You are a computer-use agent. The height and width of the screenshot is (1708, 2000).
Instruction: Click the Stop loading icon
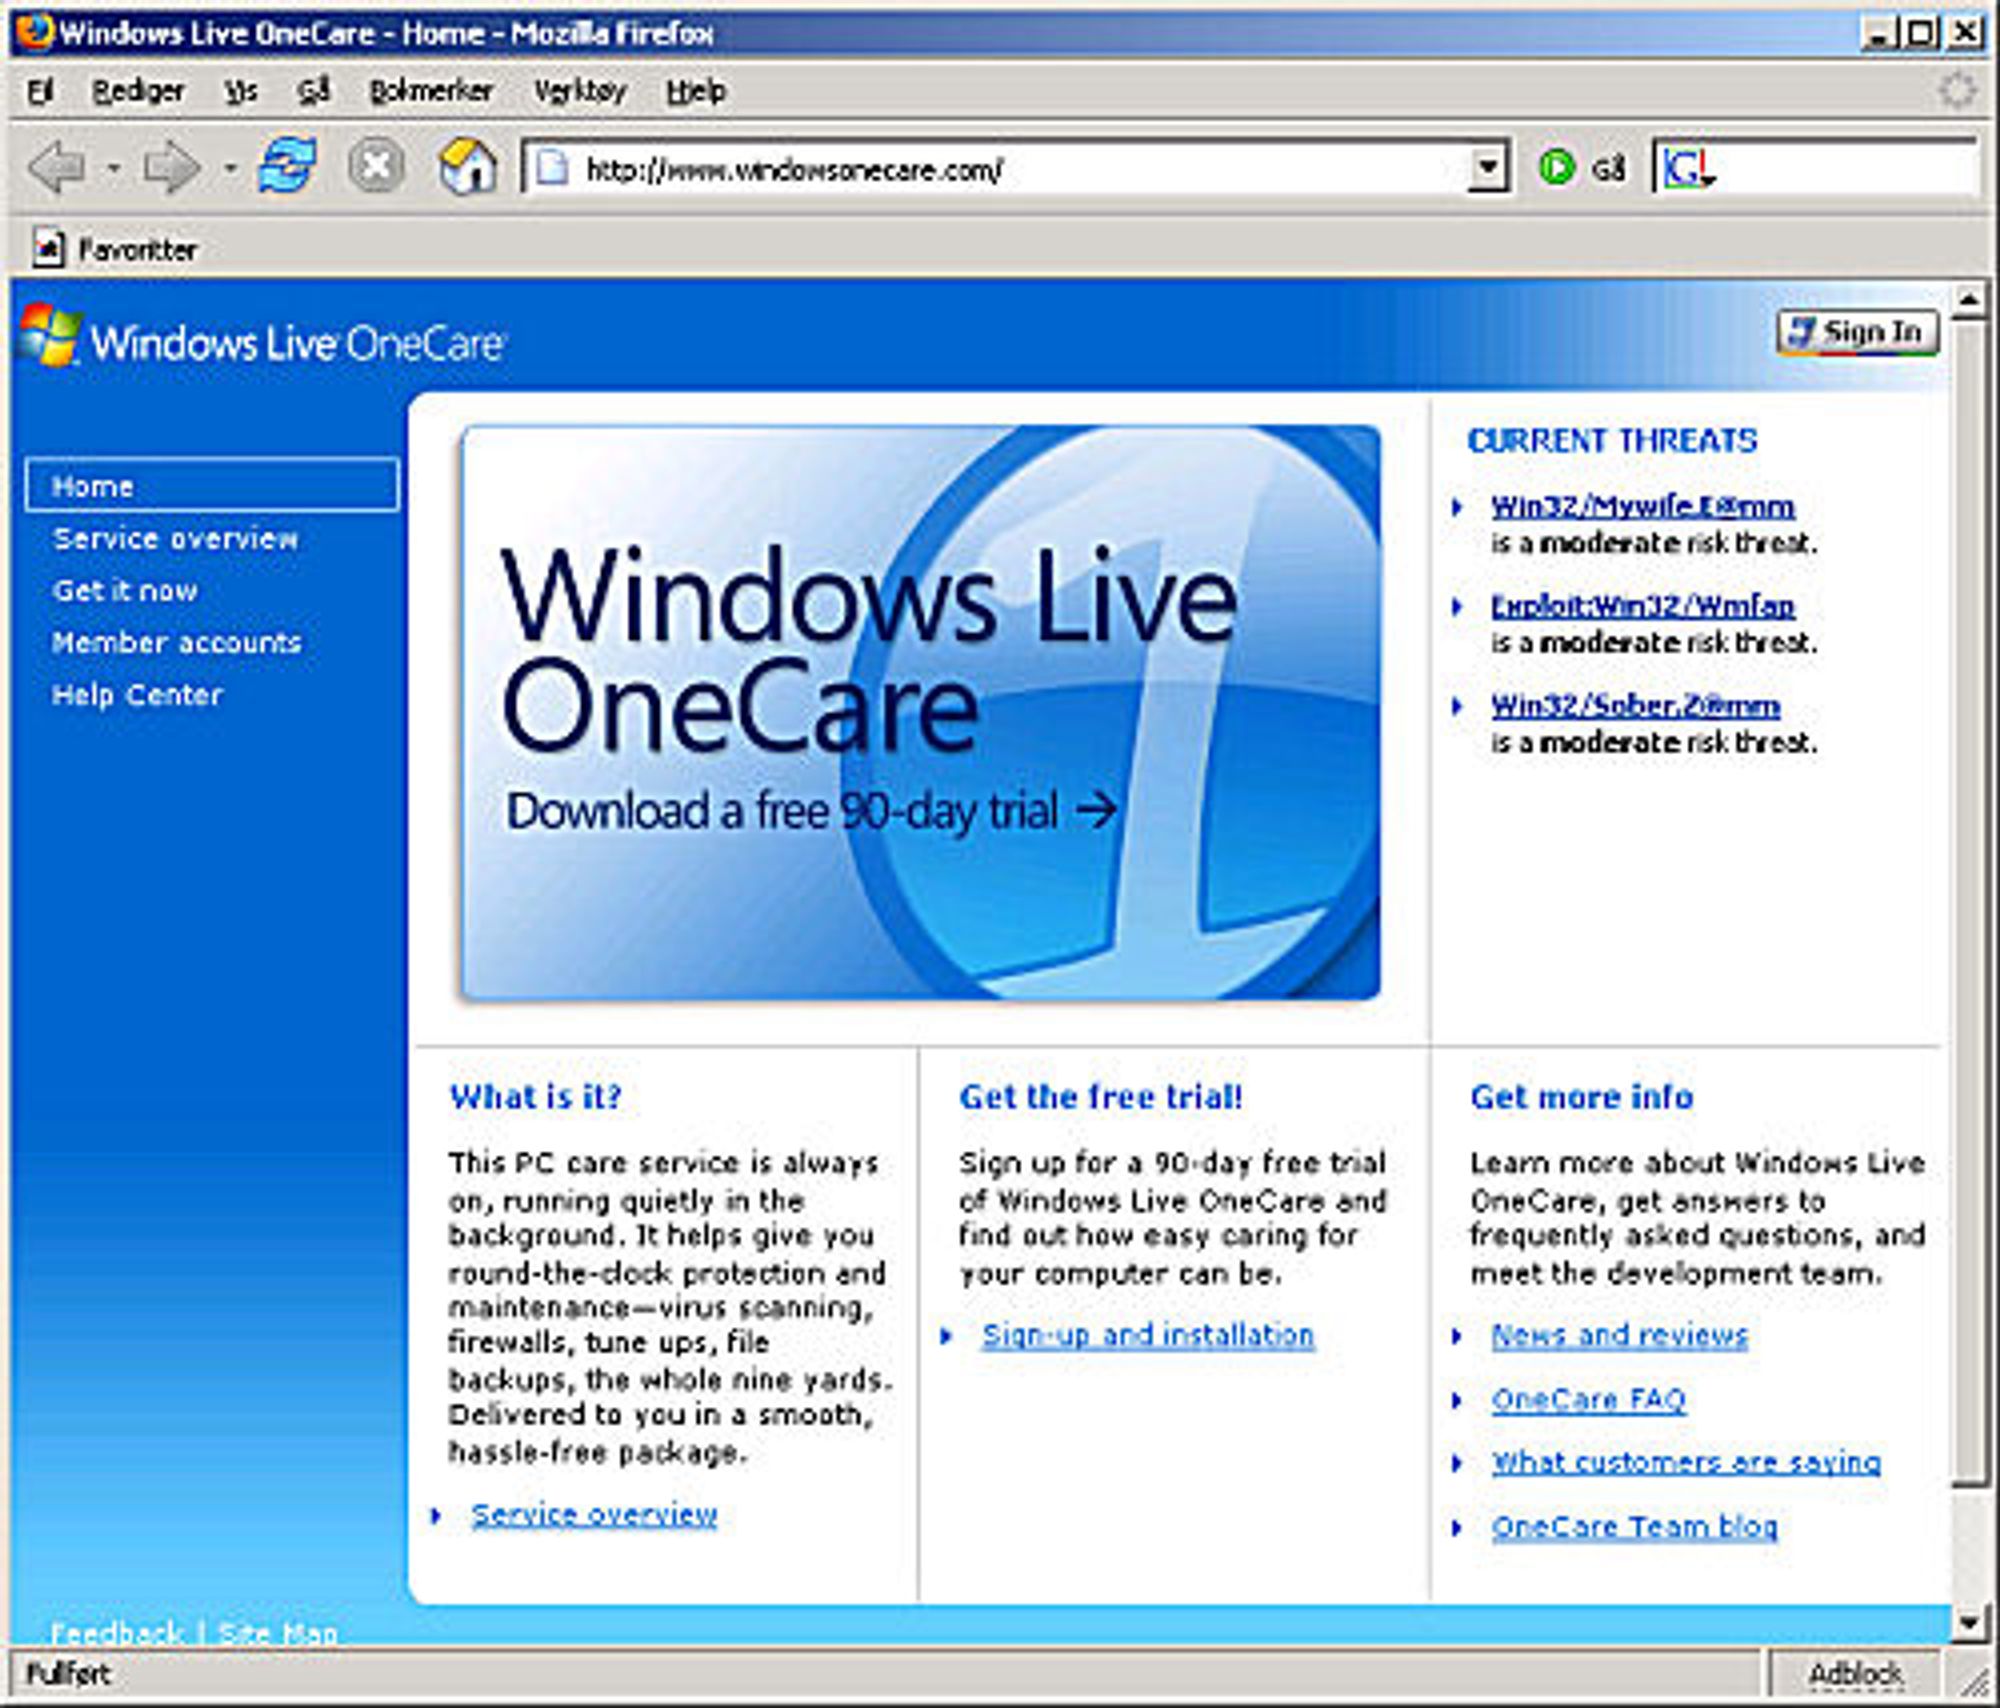point(376,166)
